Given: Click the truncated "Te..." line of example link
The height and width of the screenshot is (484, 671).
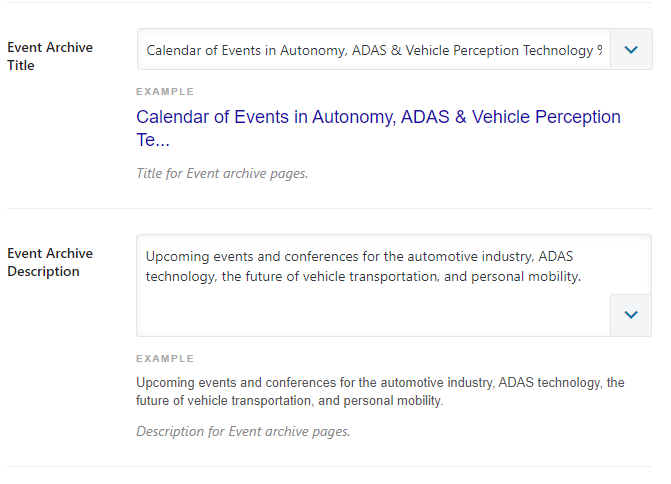Looking at the screenshot, I should [x=153, y=141].
